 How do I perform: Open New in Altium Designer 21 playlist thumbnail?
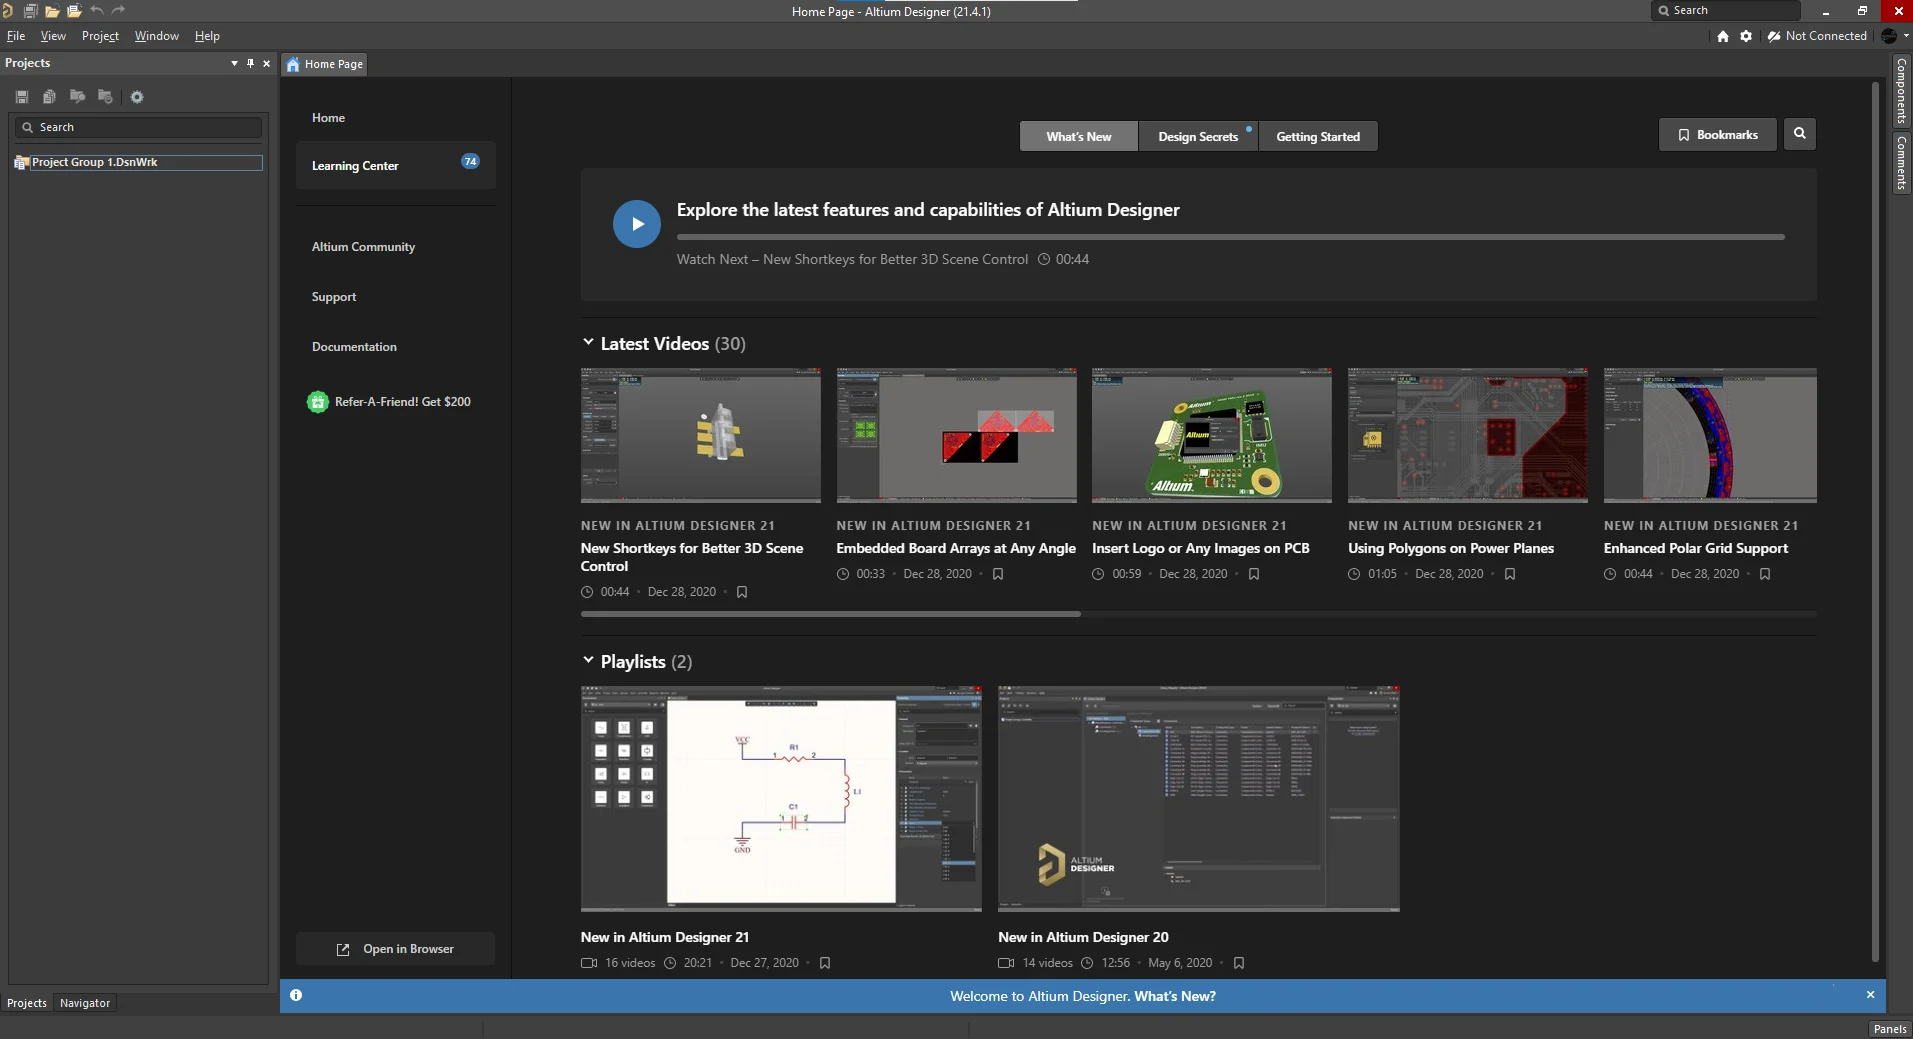(781, 799)
